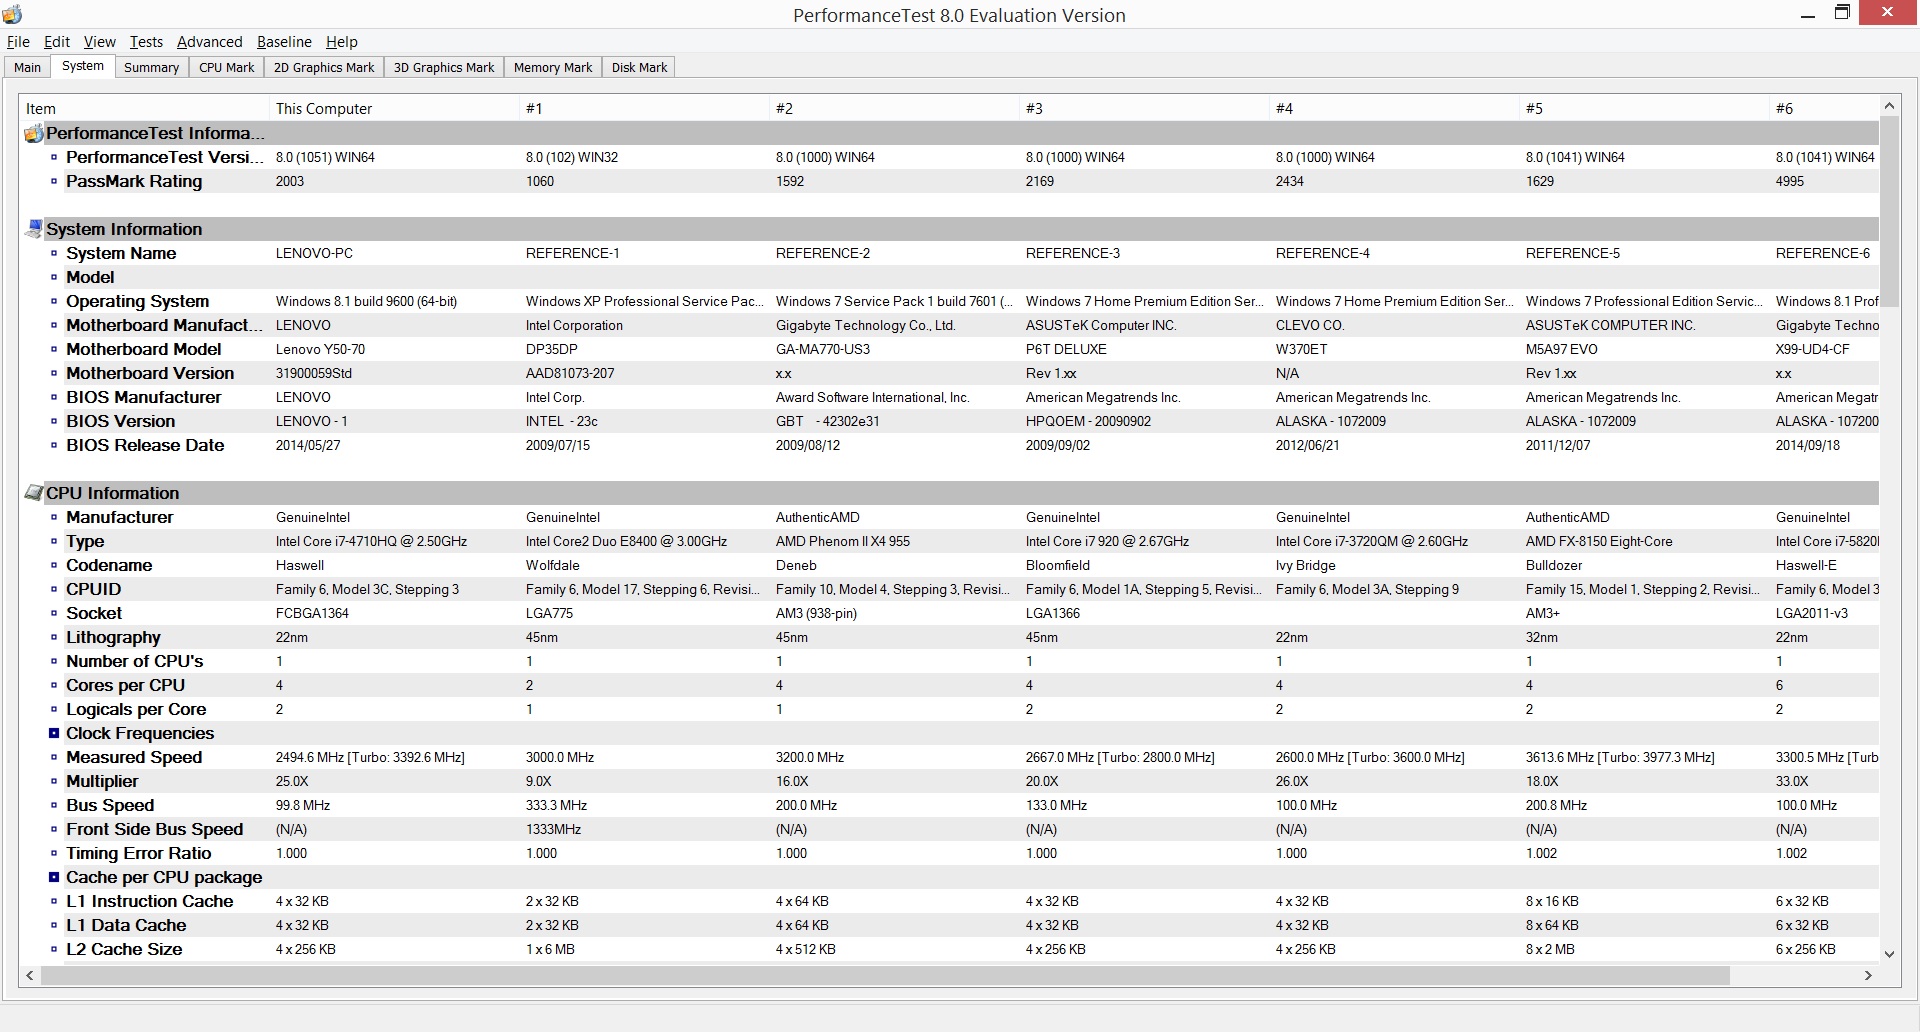Click the vertical scrollbar down arrow

1889,954
